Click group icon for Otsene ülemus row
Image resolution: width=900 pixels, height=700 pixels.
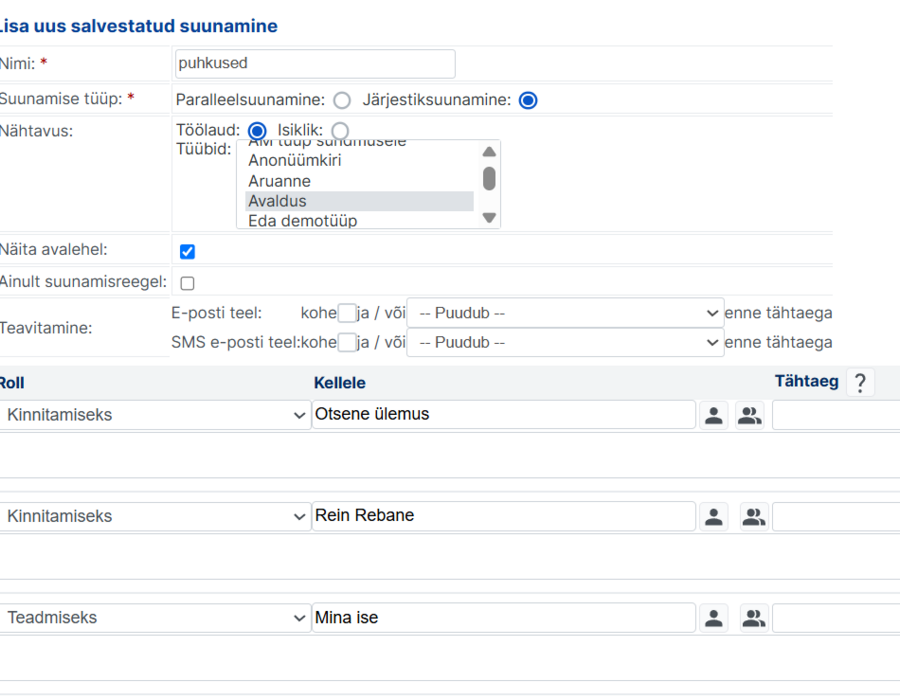point(750,415)
